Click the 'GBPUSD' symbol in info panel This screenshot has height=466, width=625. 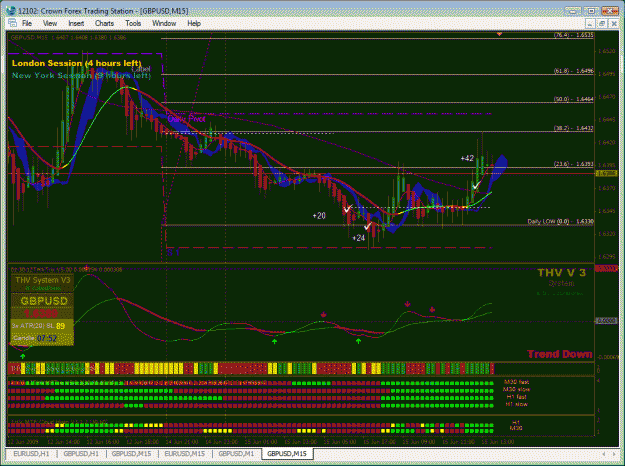coord(44,301)
